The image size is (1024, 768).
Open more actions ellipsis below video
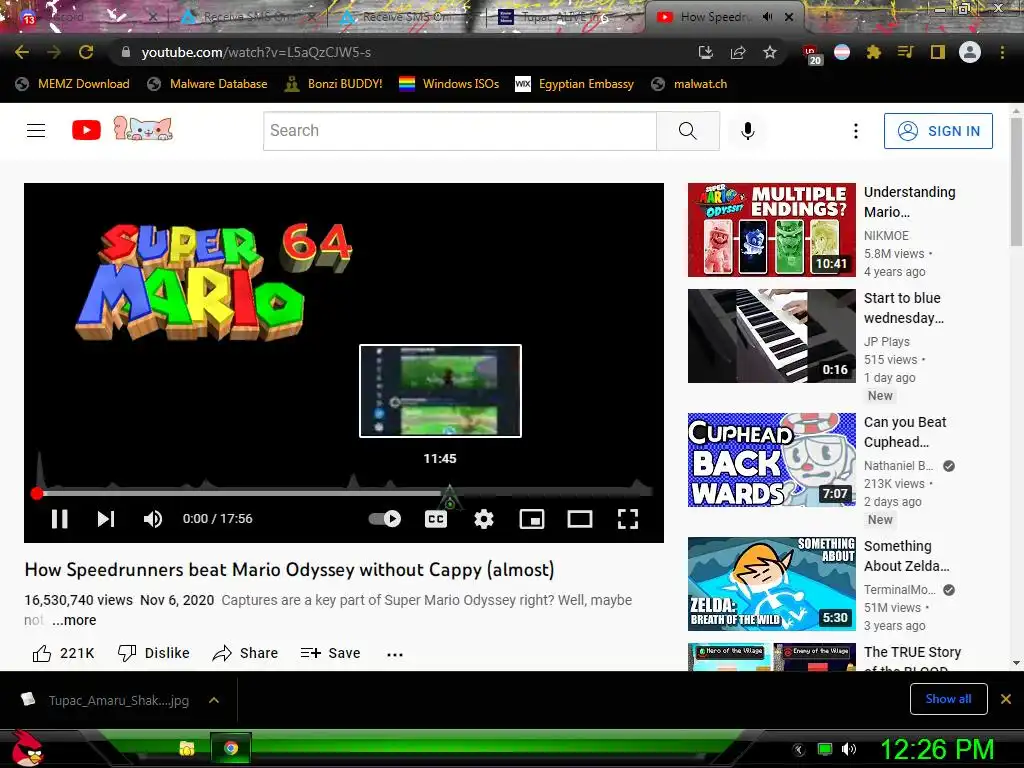[x=395, y=654]
